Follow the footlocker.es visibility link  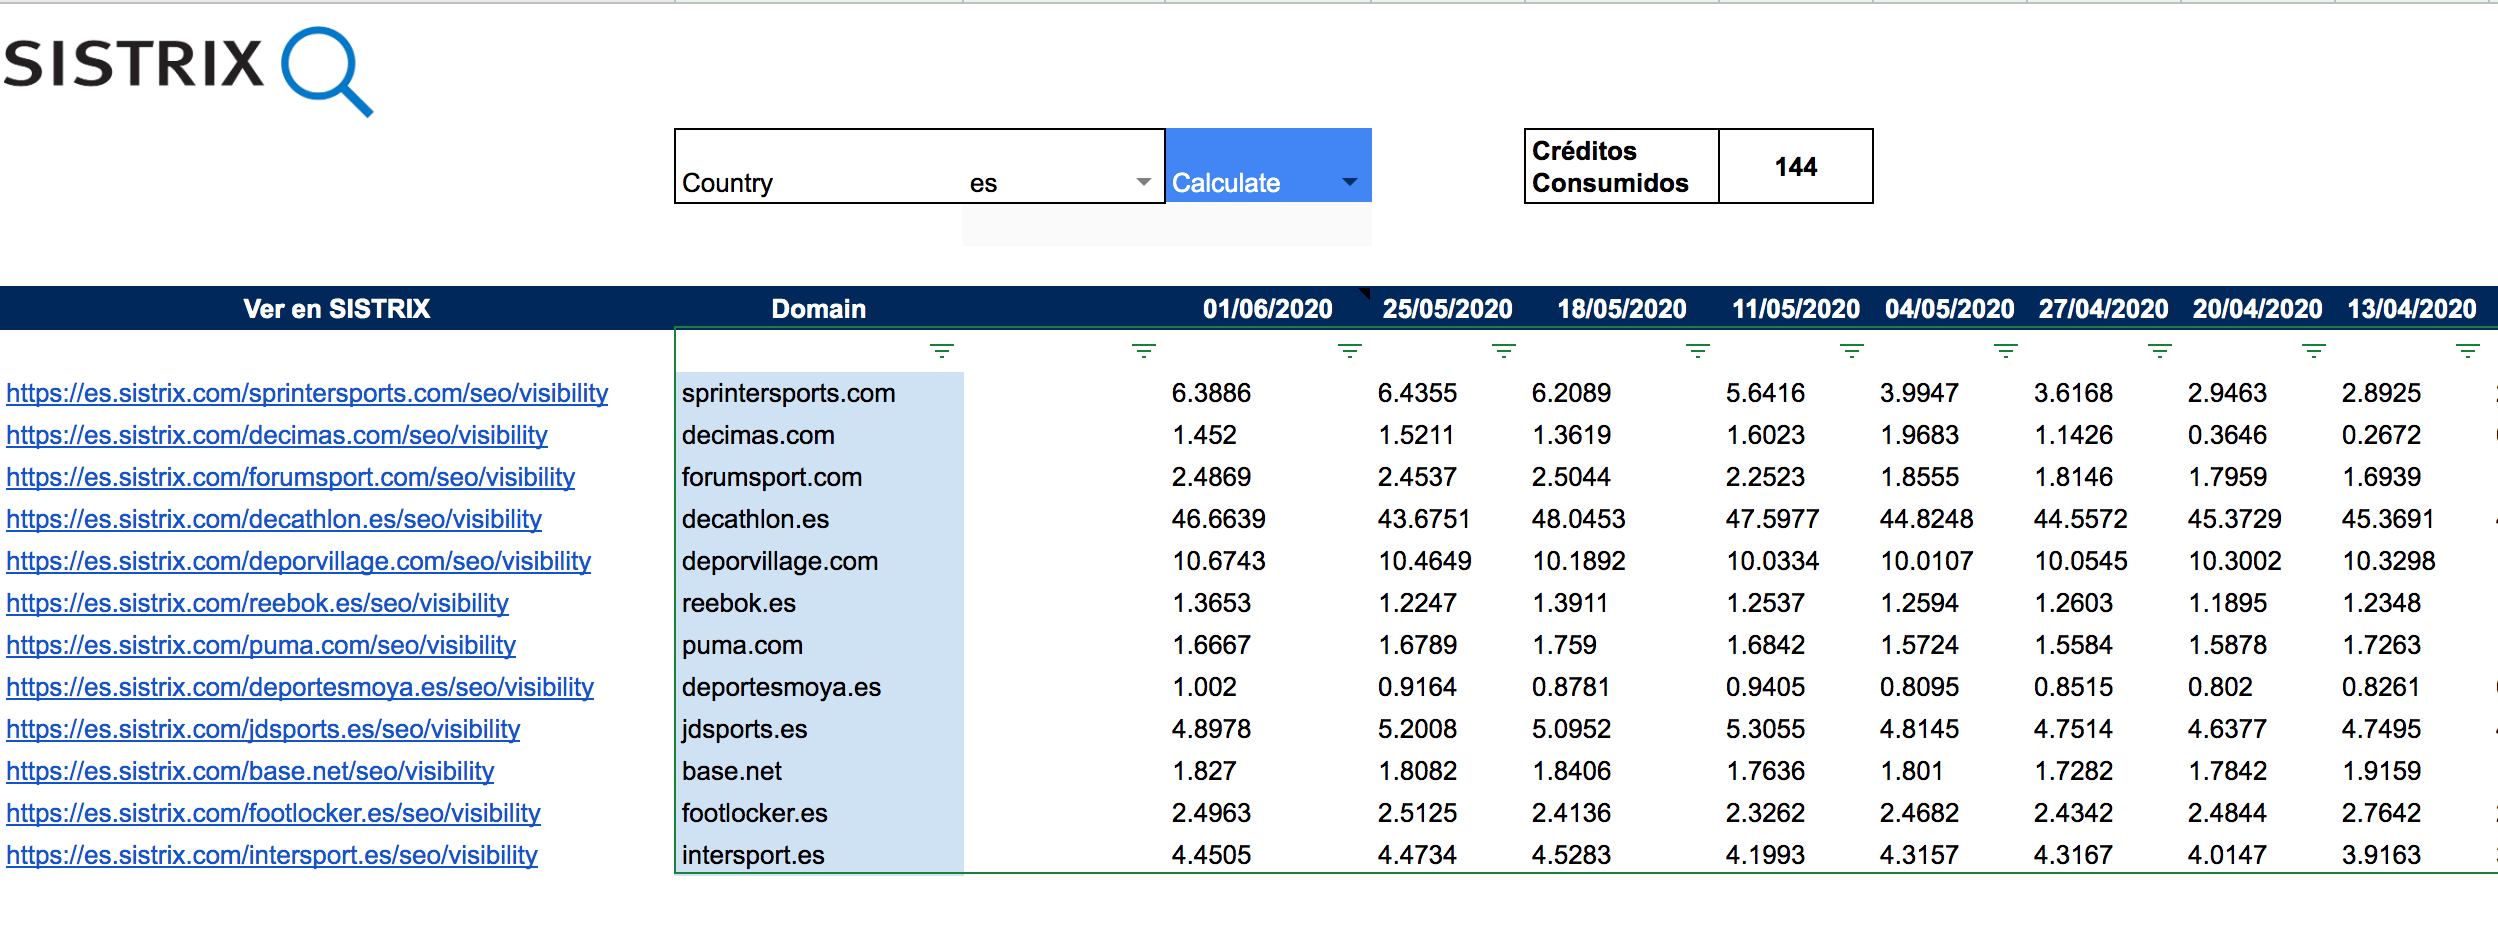[273, 814]
